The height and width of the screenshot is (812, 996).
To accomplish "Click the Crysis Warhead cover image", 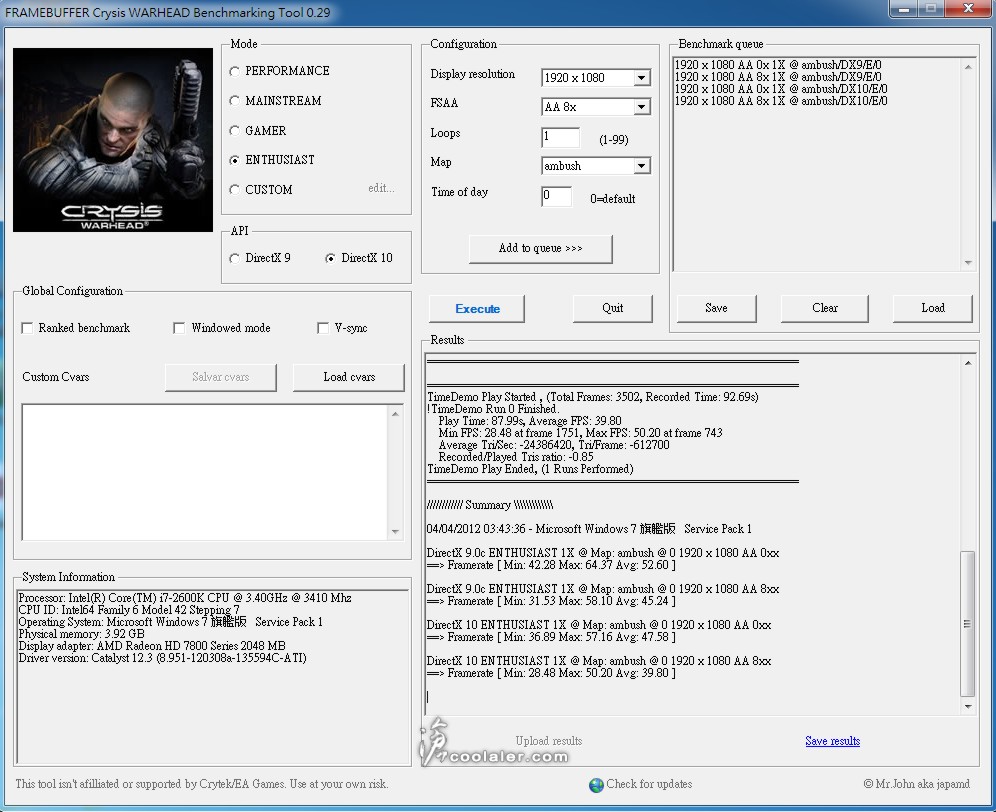I will pyautogui.click(x=113, y=140).
